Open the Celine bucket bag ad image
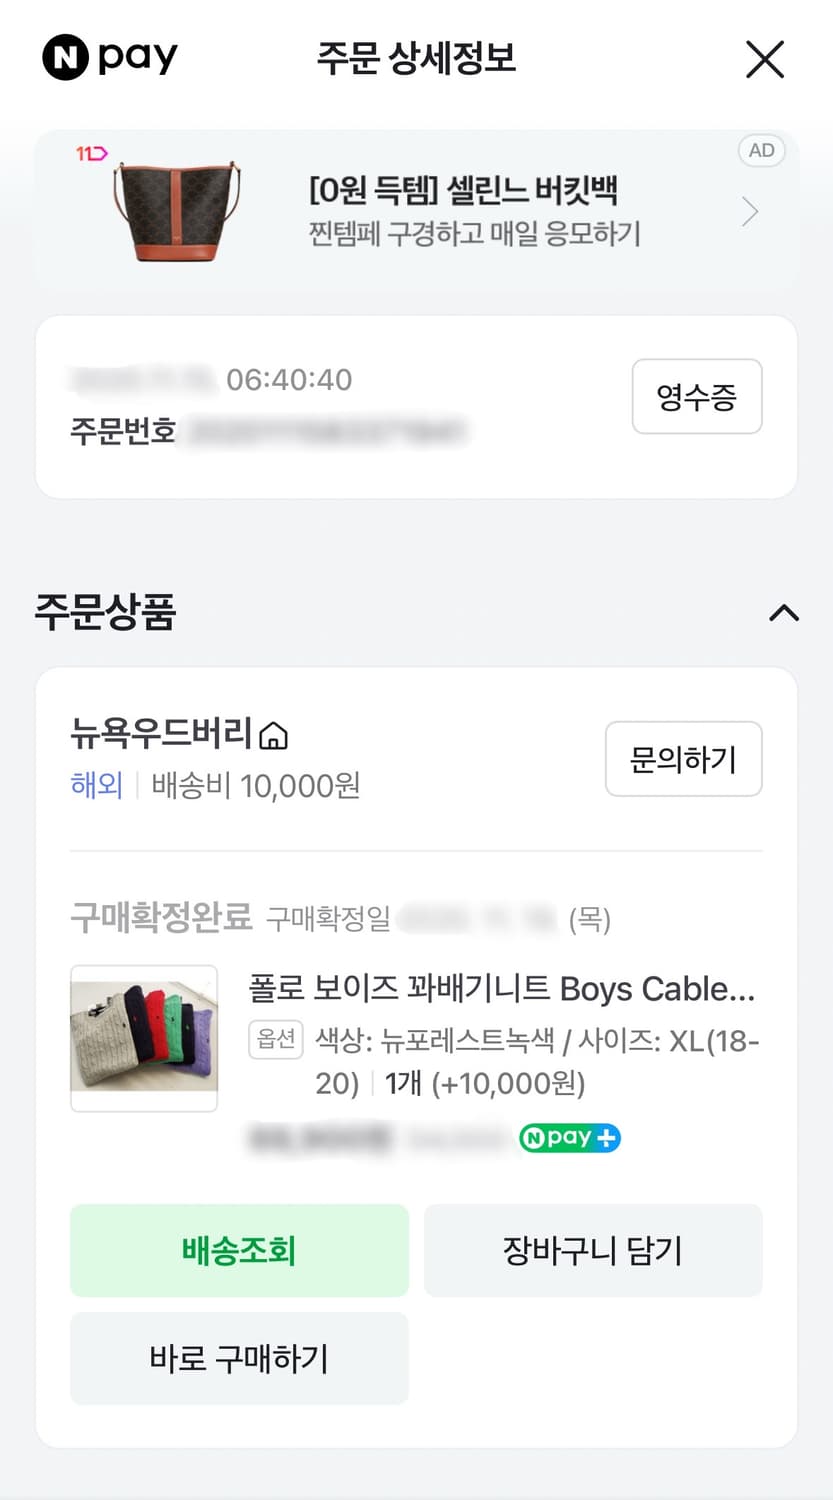 (x=177, y=212)
